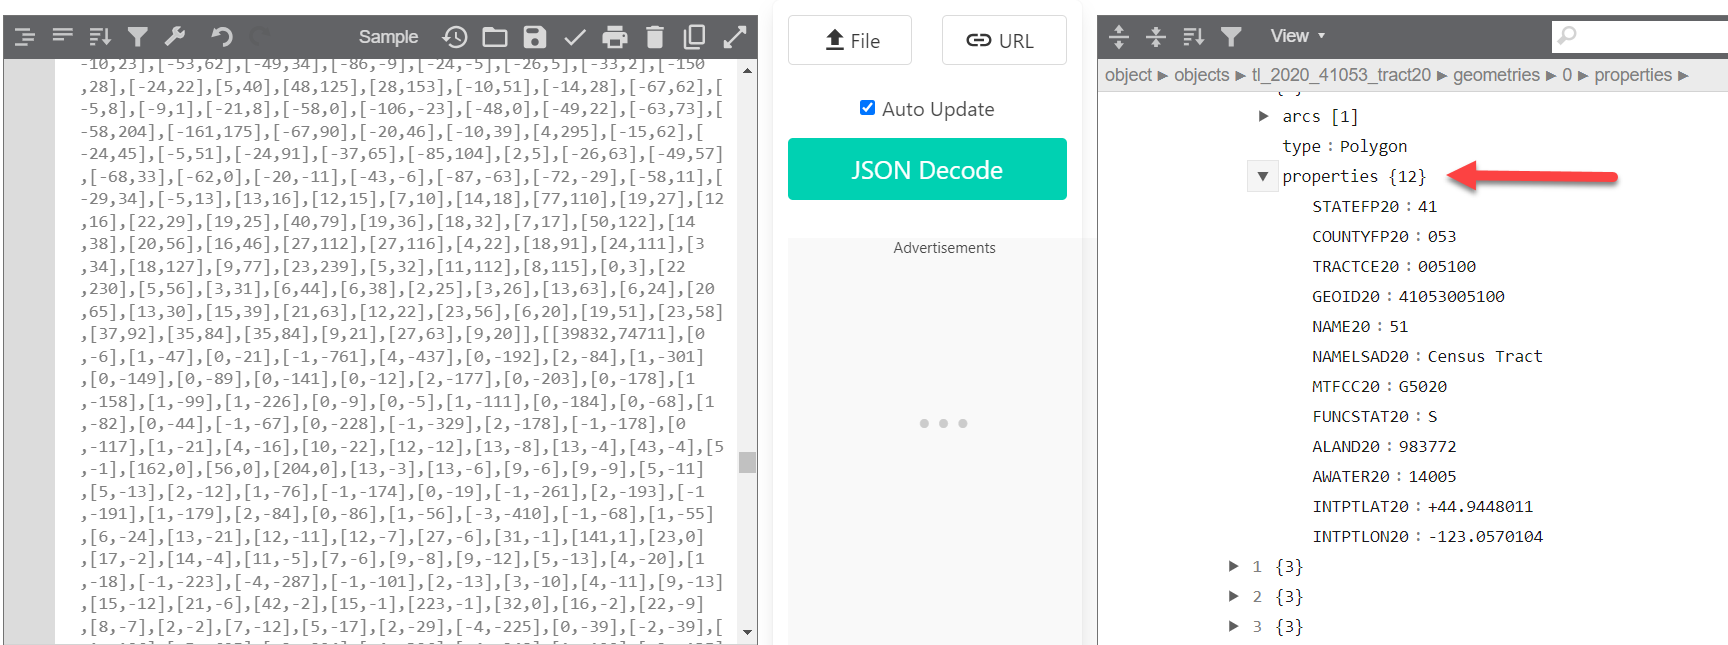Open the history clock icon
This screenshot has height=645, width=1728.
coord(455,37)
